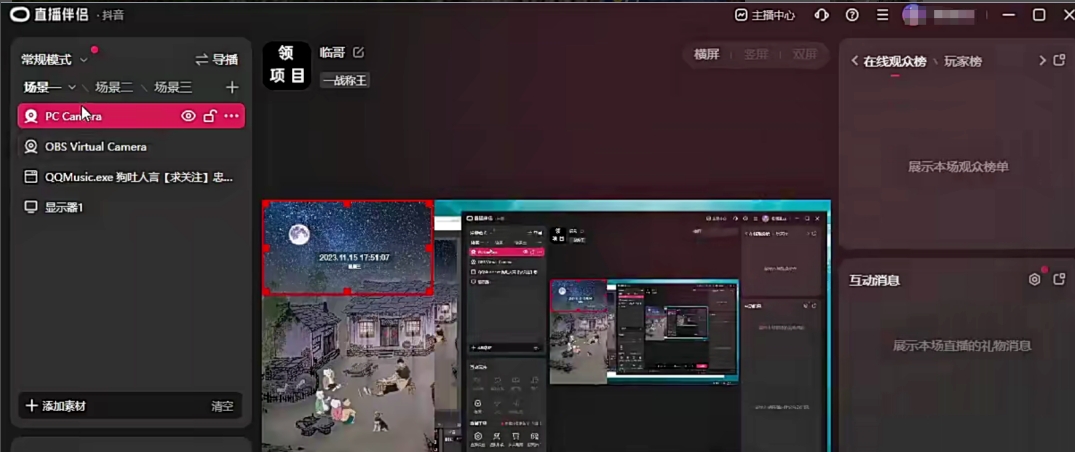Screen dimensions: 1075x452
Task: Switch to the 玩家榜 tab
Action: tap(963, 61)
